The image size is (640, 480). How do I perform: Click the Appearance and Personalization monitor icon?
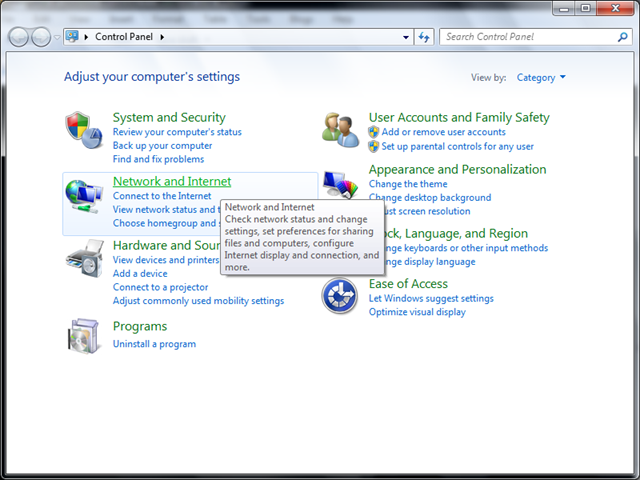(340, 184)
